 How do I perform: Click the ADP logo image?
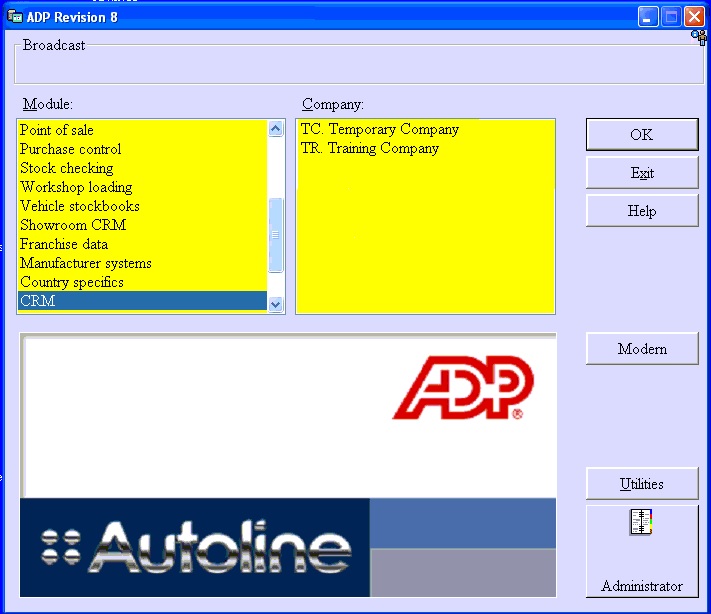coord(463,388)
